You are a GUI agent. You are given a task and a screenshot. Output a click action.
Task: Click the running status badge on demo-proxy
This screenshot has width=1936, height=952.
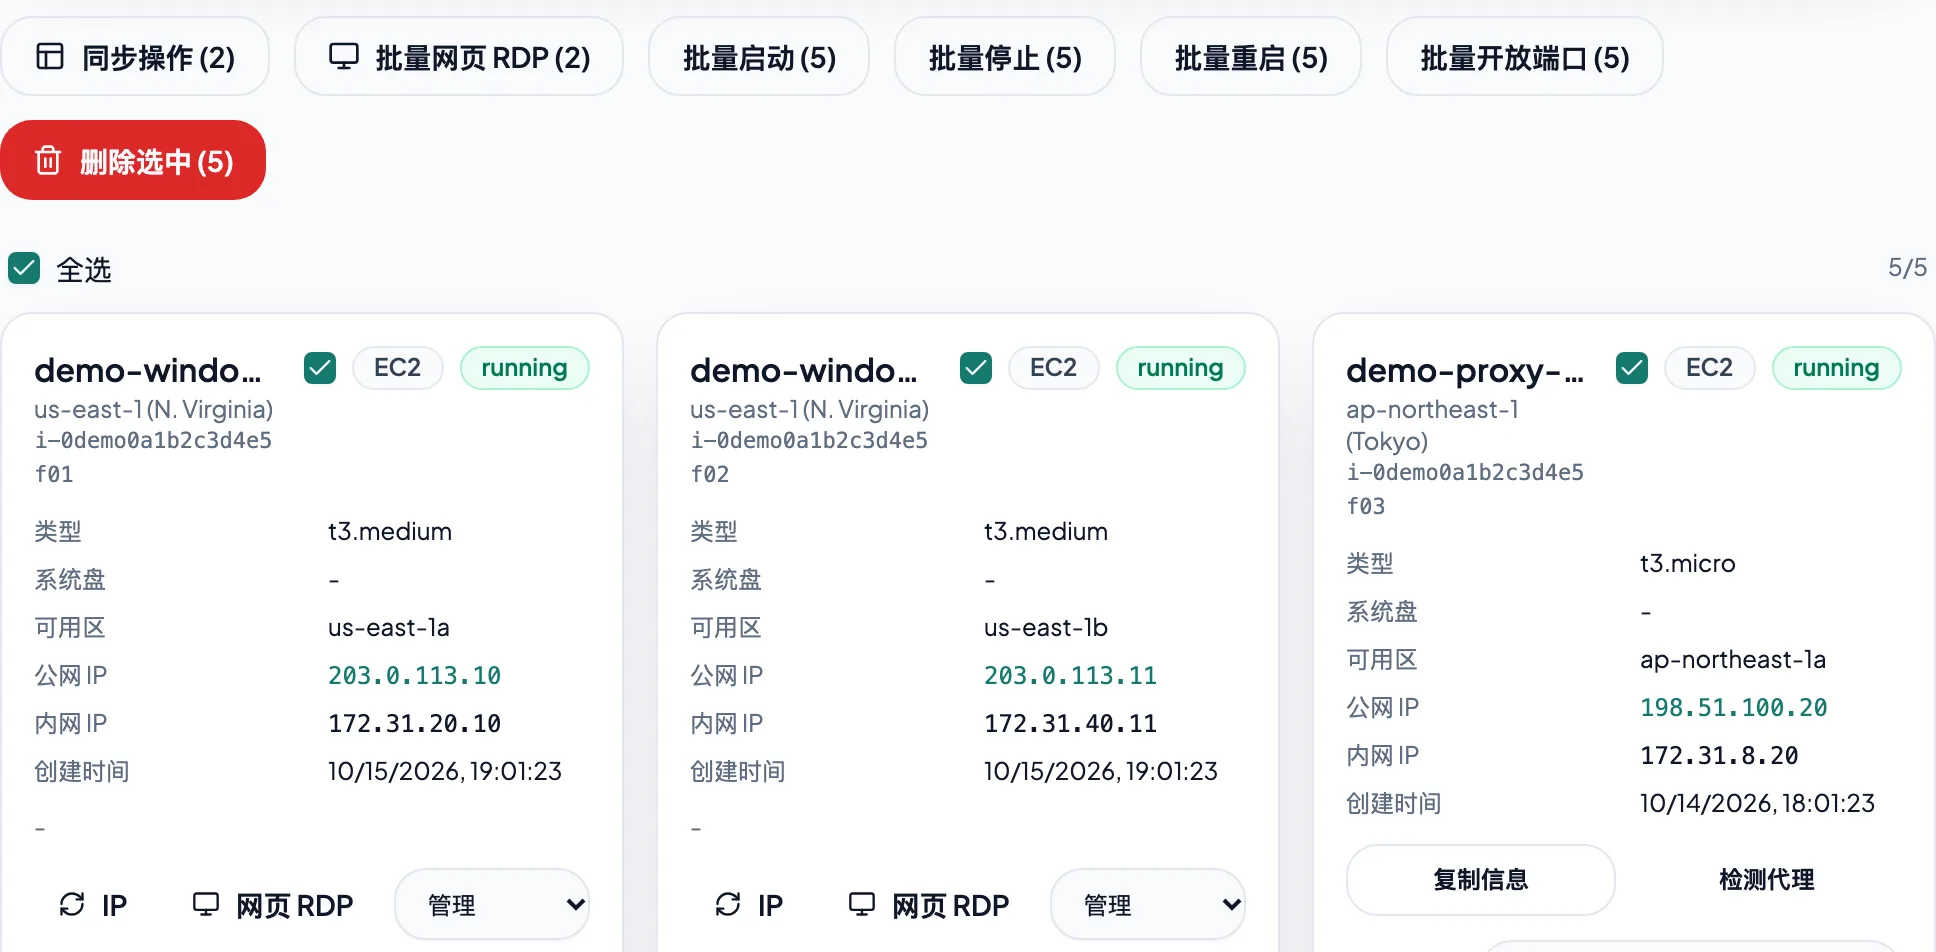1836,368
